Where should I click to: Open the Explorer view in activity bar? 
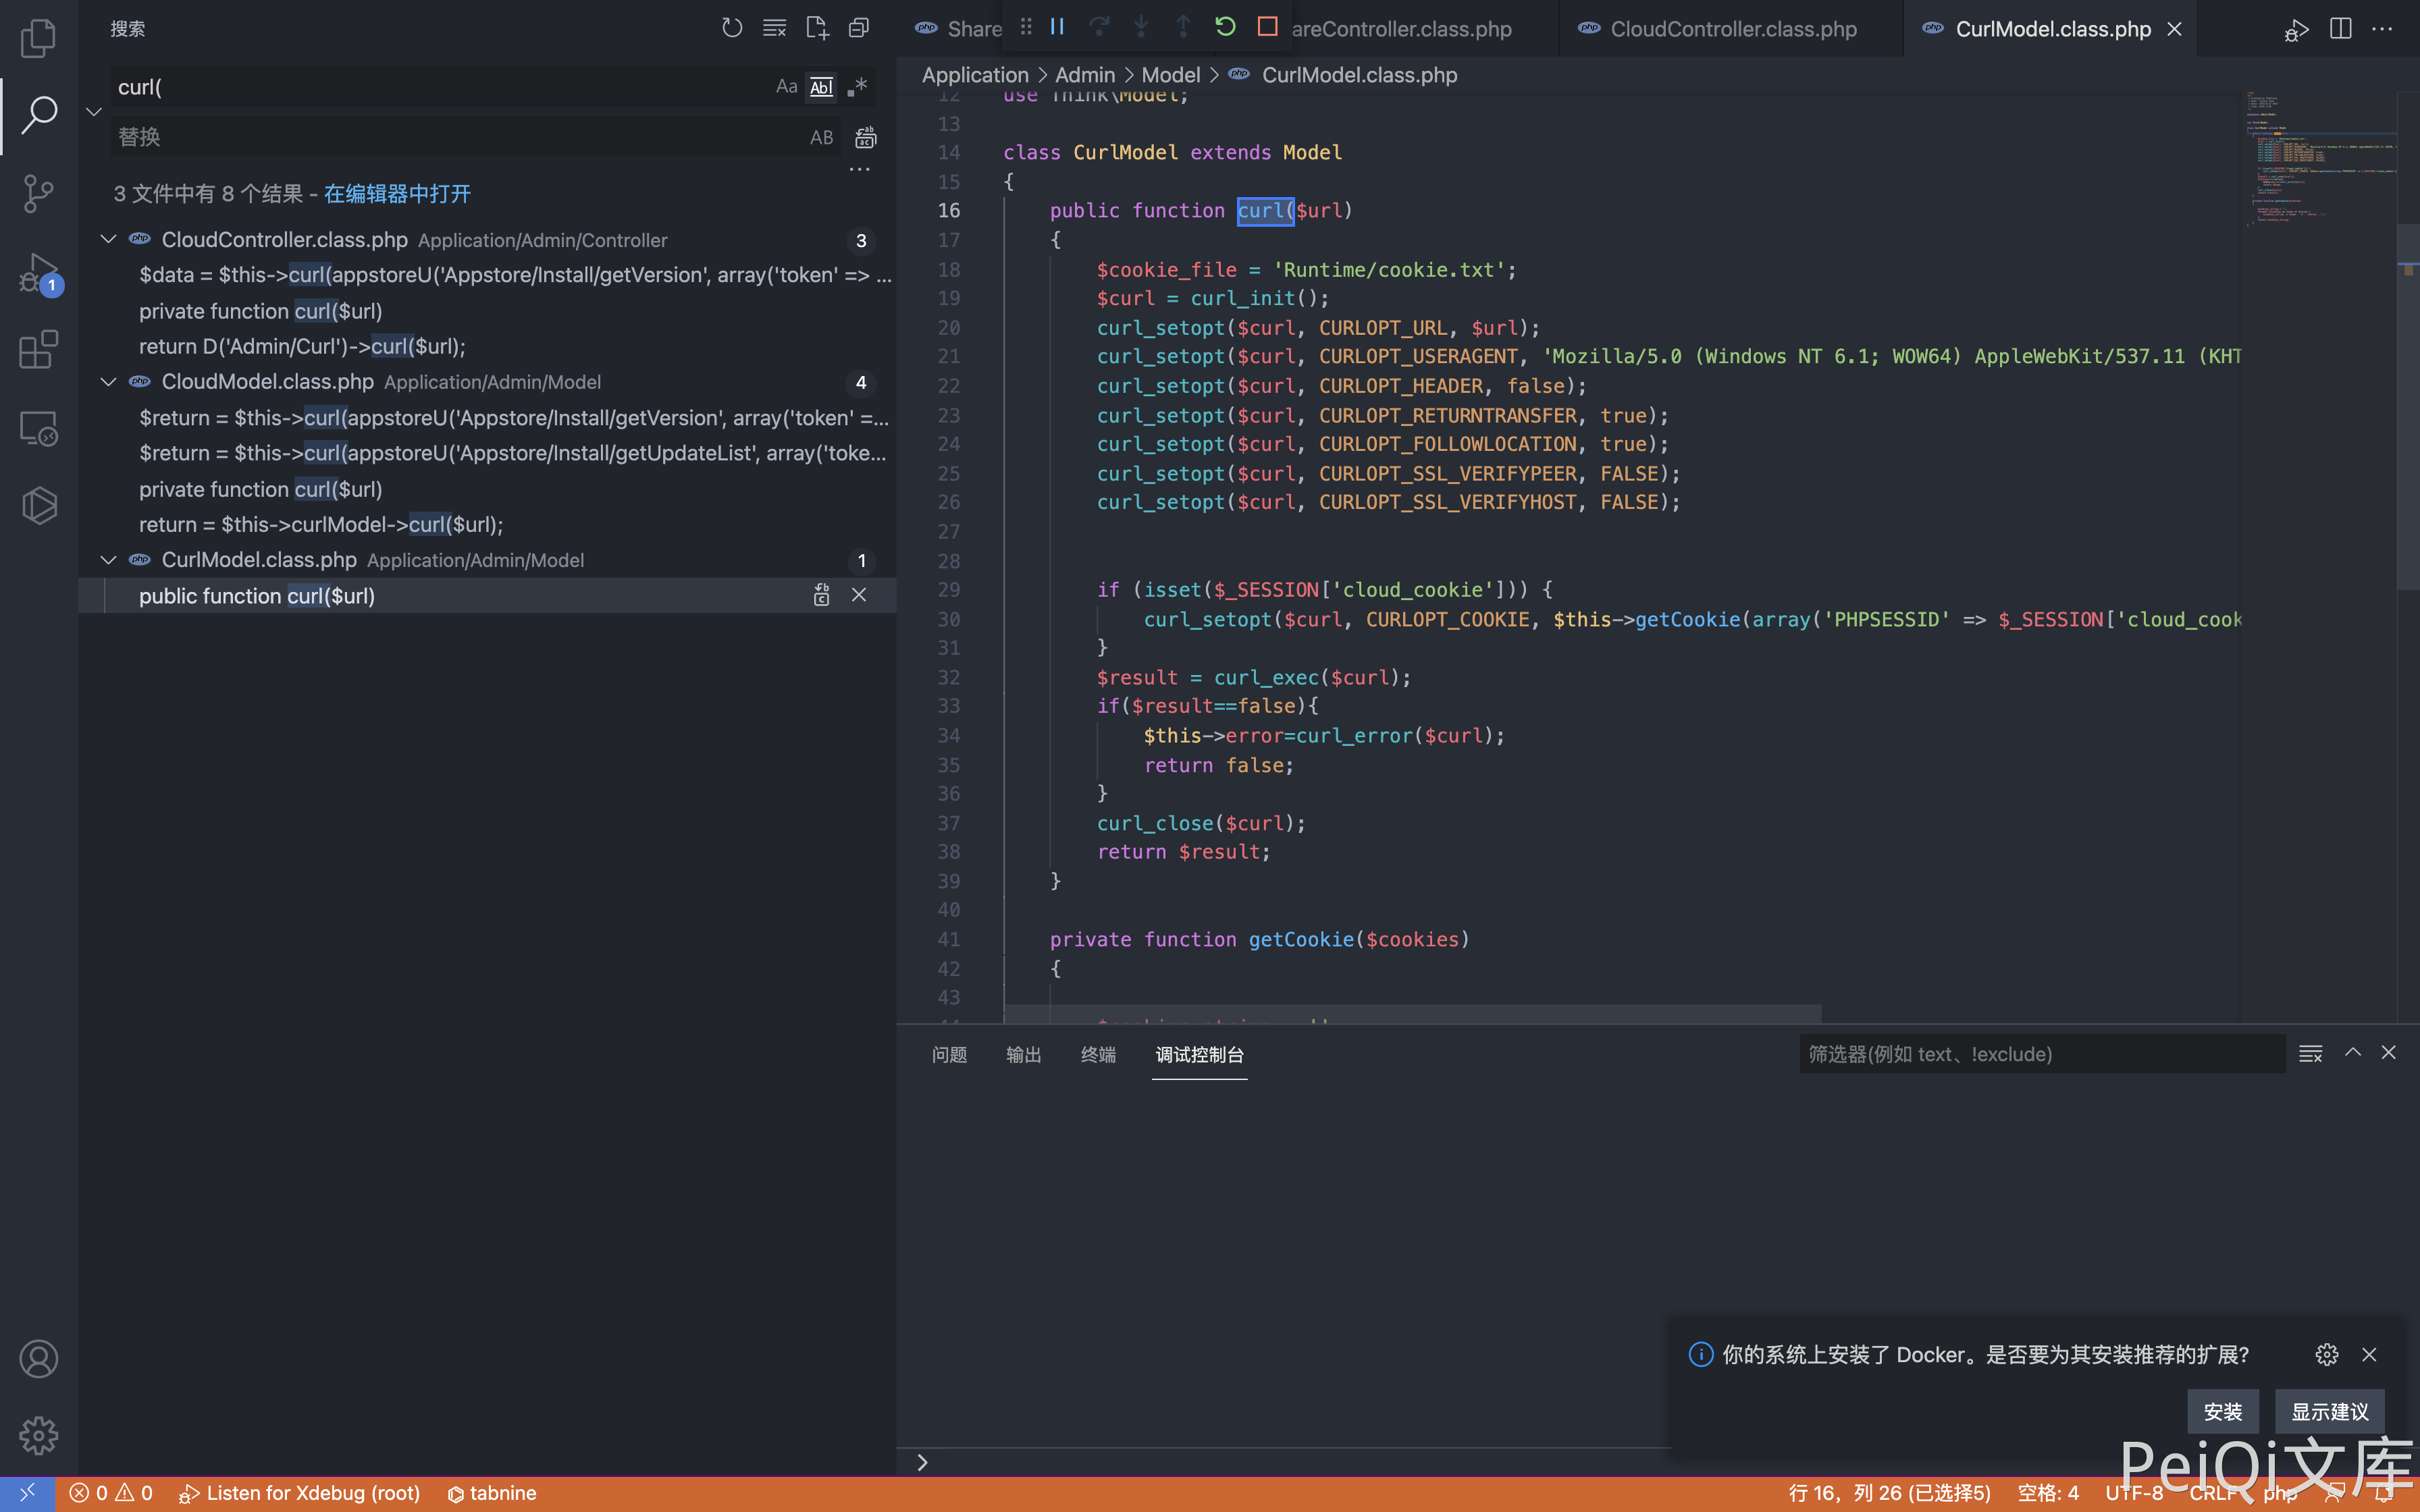pyautogui.click(x=38, y=38)
